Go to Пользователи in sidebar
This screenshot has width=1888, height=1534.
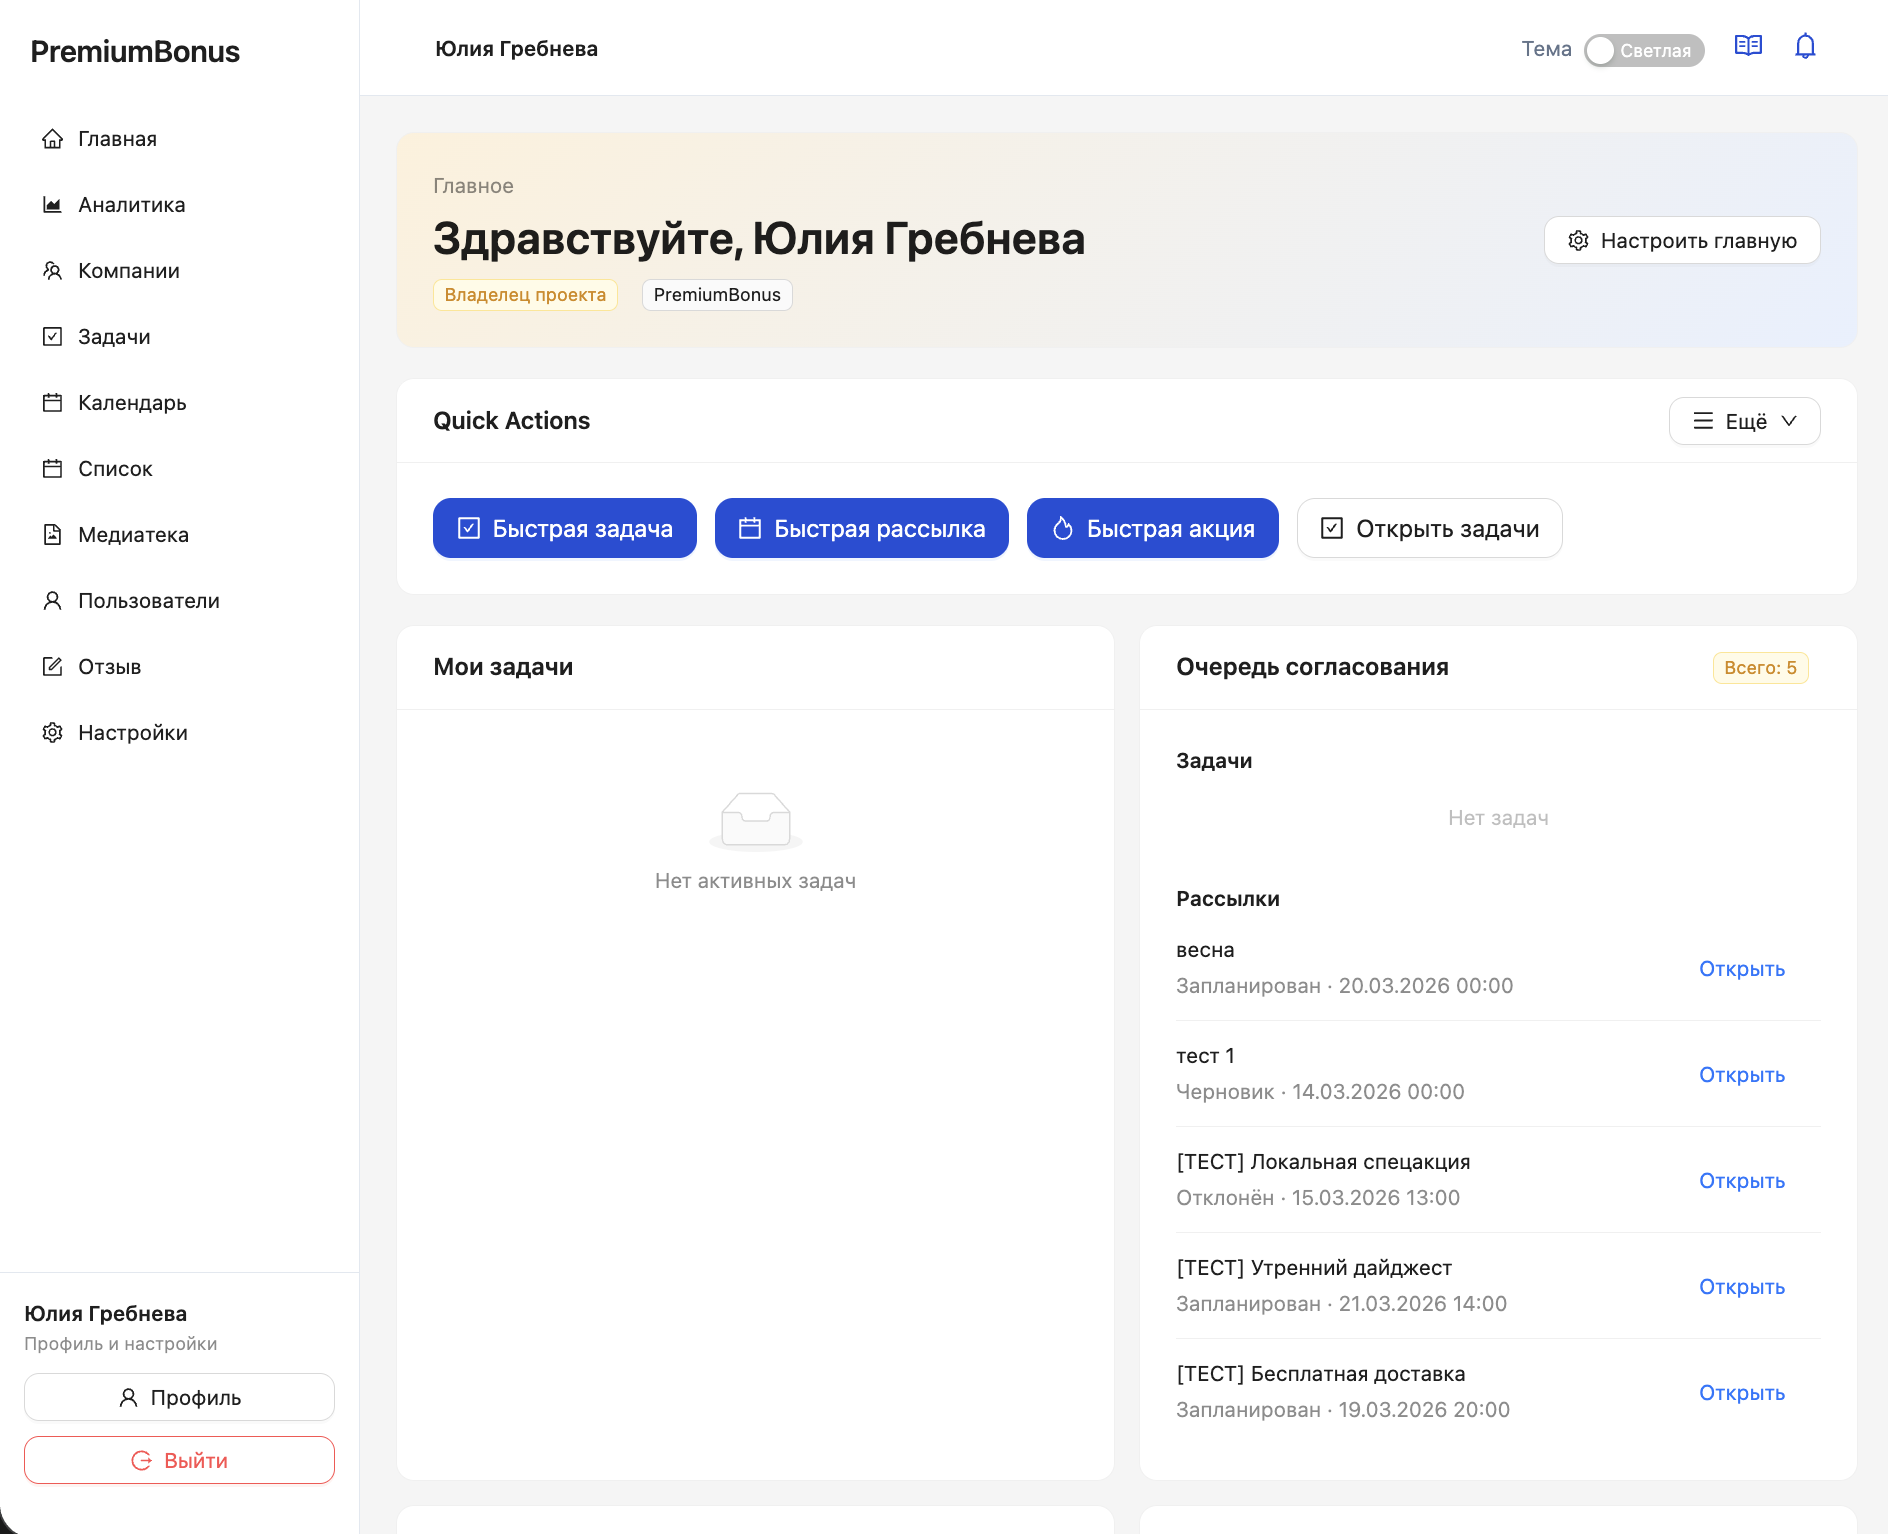(148, 601)
